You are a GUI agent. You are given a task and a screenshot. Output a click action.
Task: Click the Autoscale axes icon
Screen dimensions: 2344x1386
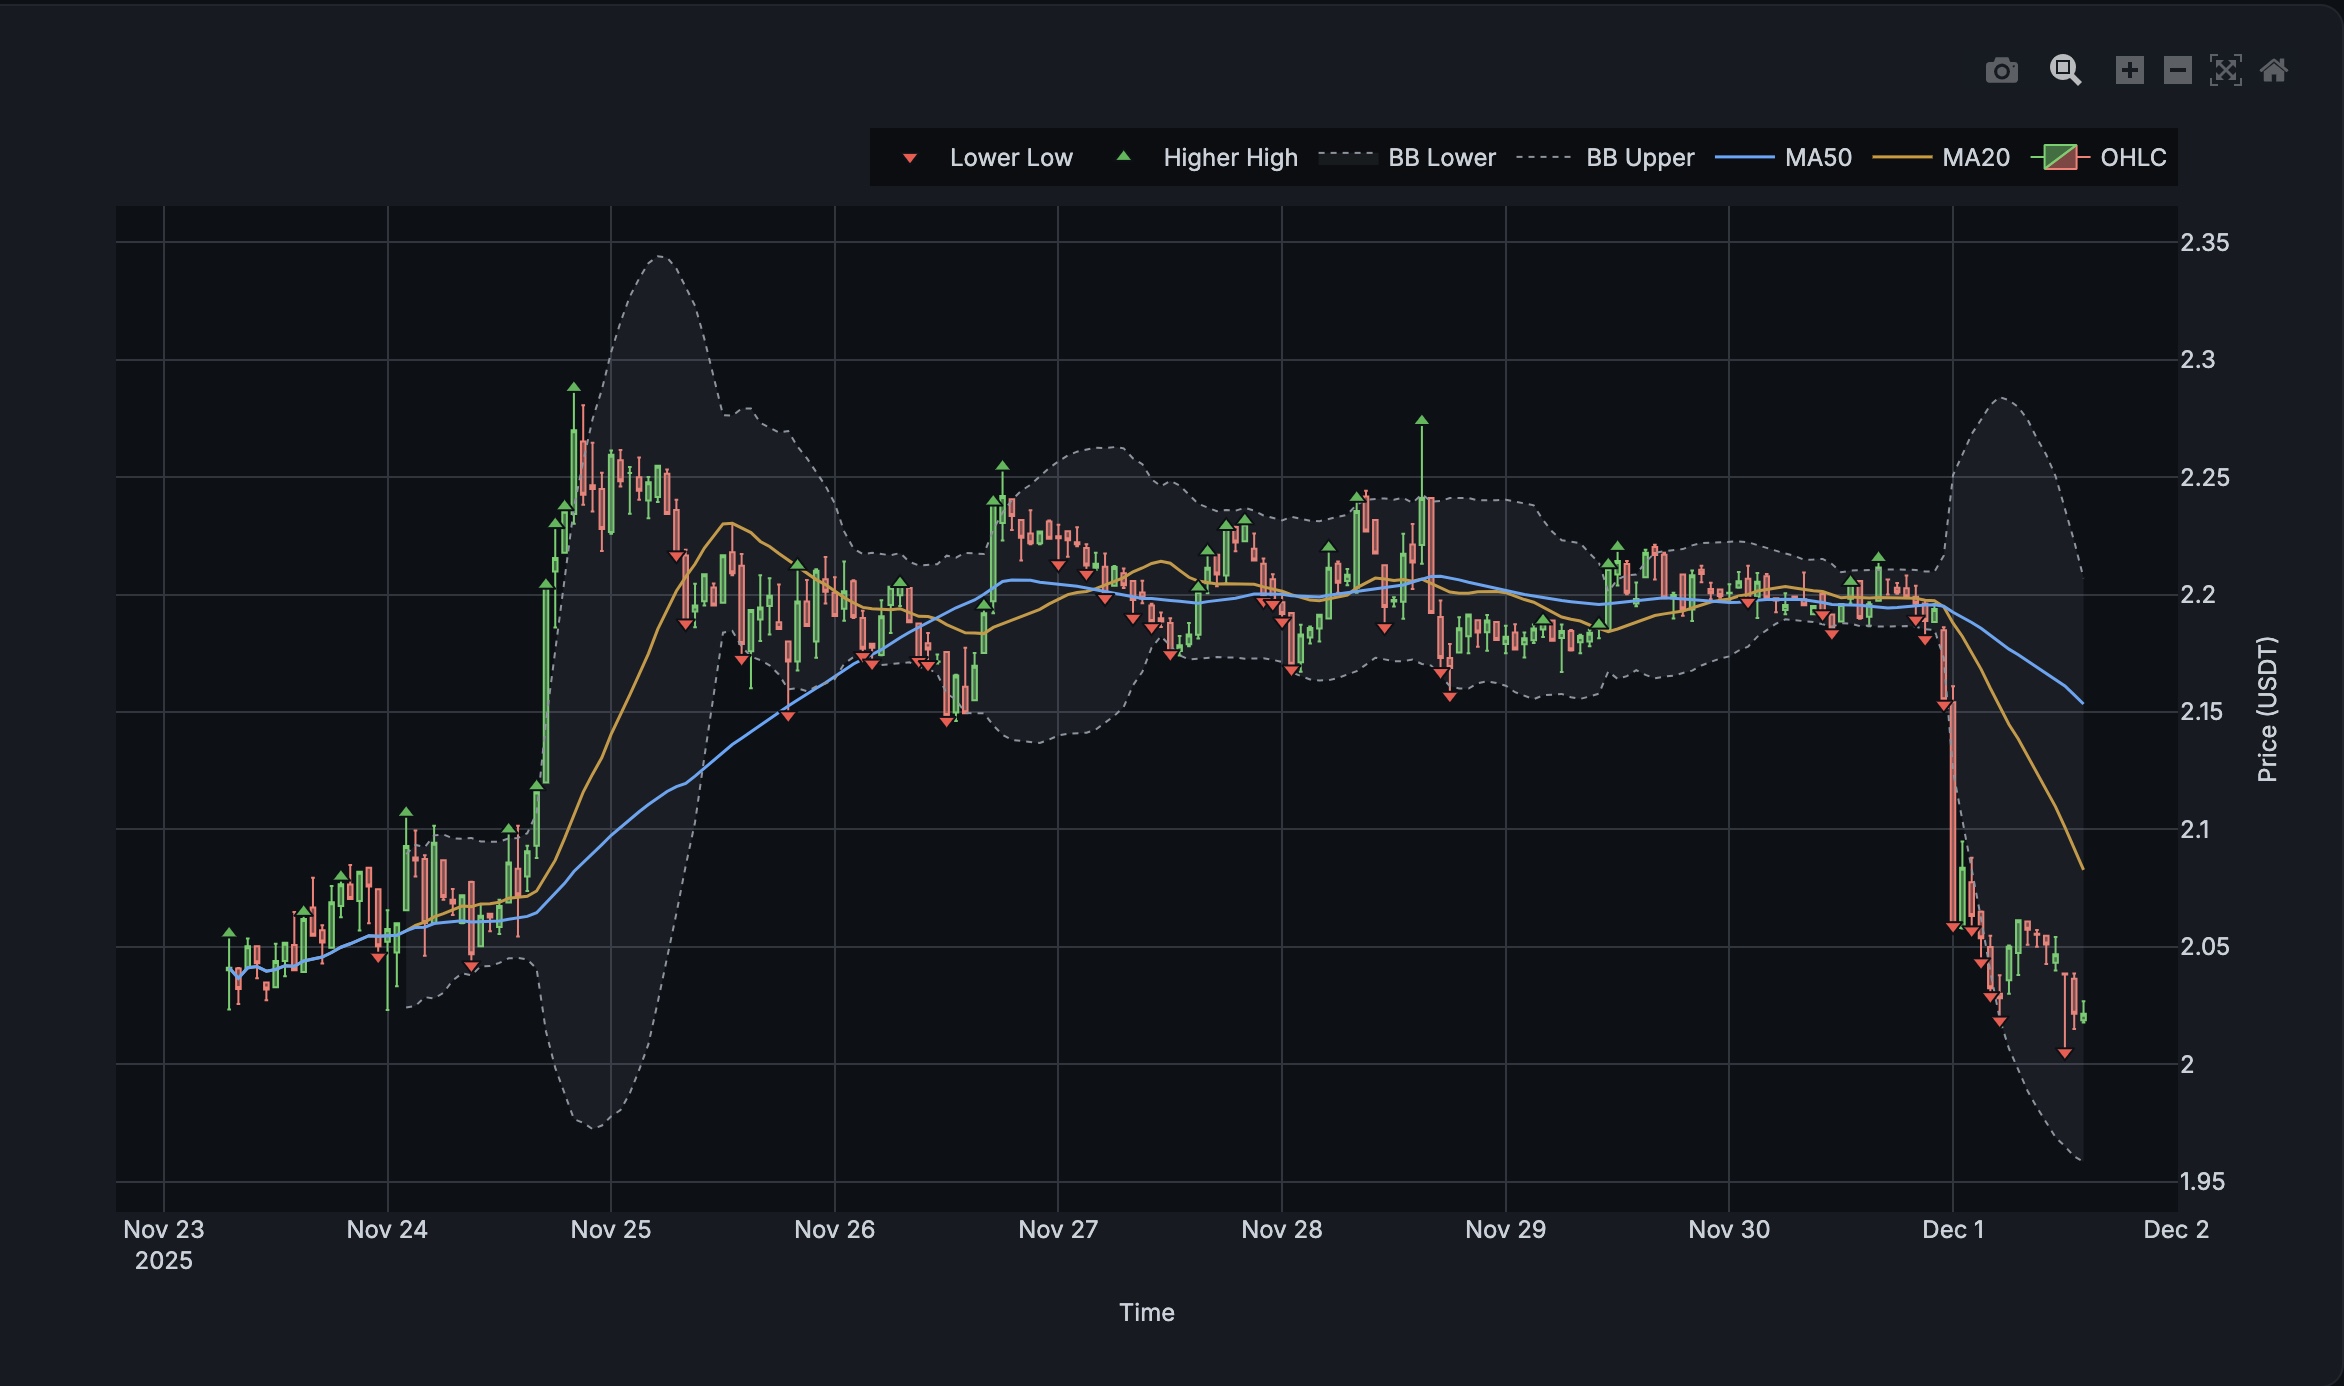[2225, 71]
